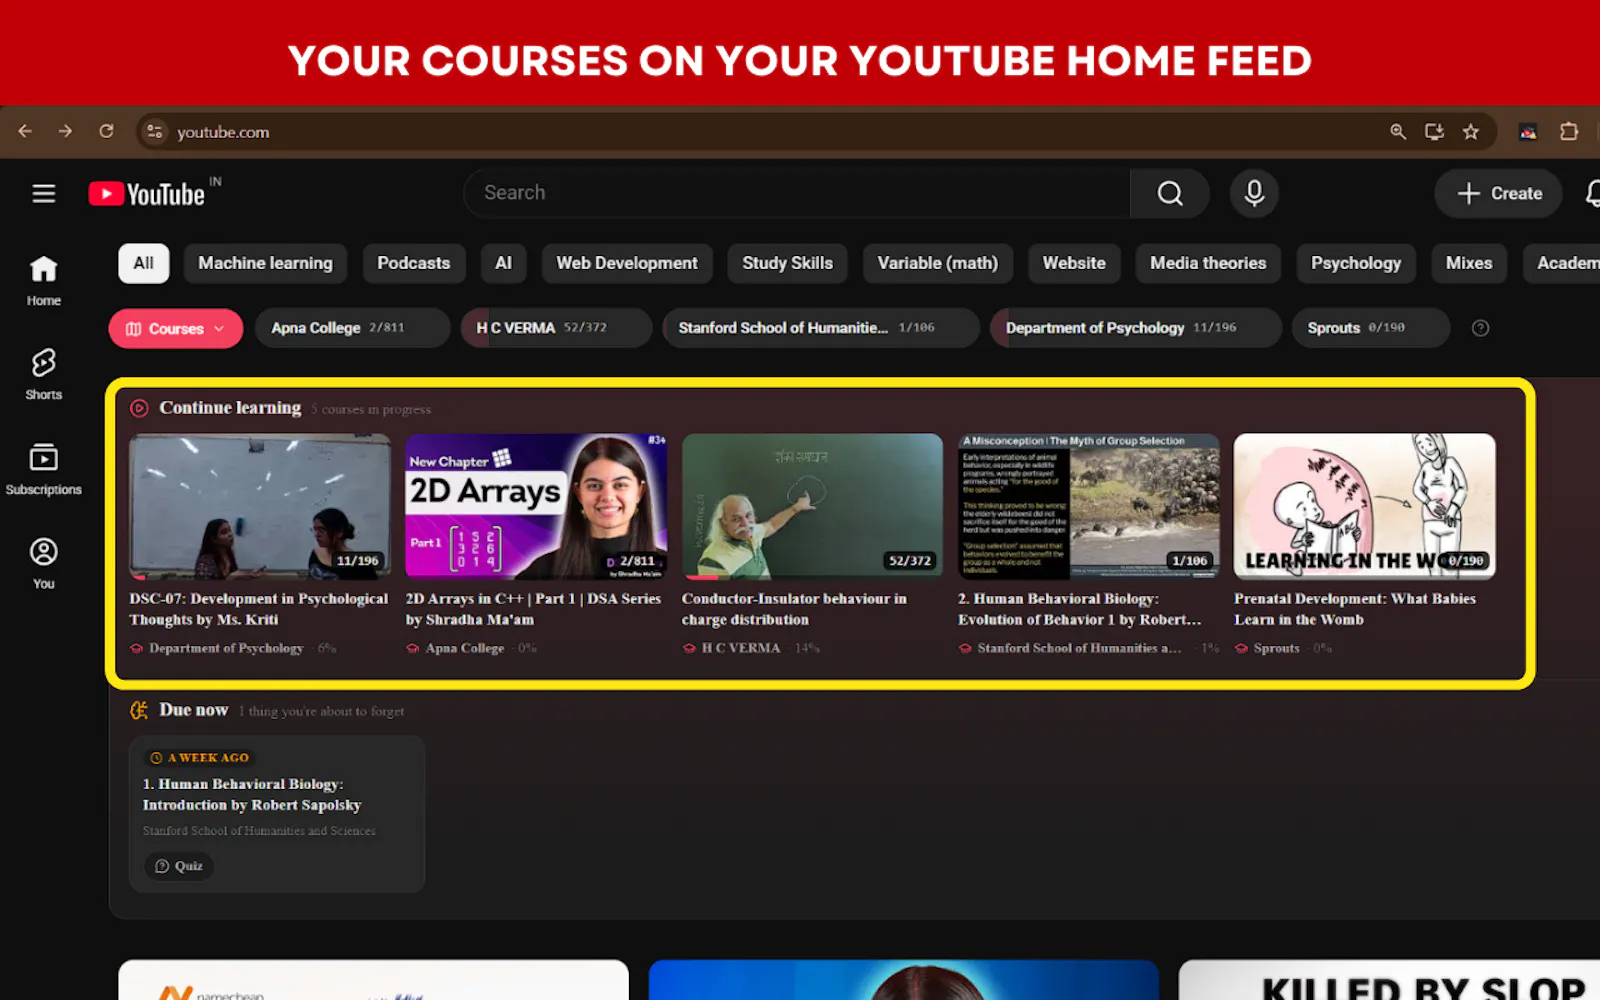This screenshot has height=1000, width=1600.
Task: Click the Create button
Action: 1498,193
